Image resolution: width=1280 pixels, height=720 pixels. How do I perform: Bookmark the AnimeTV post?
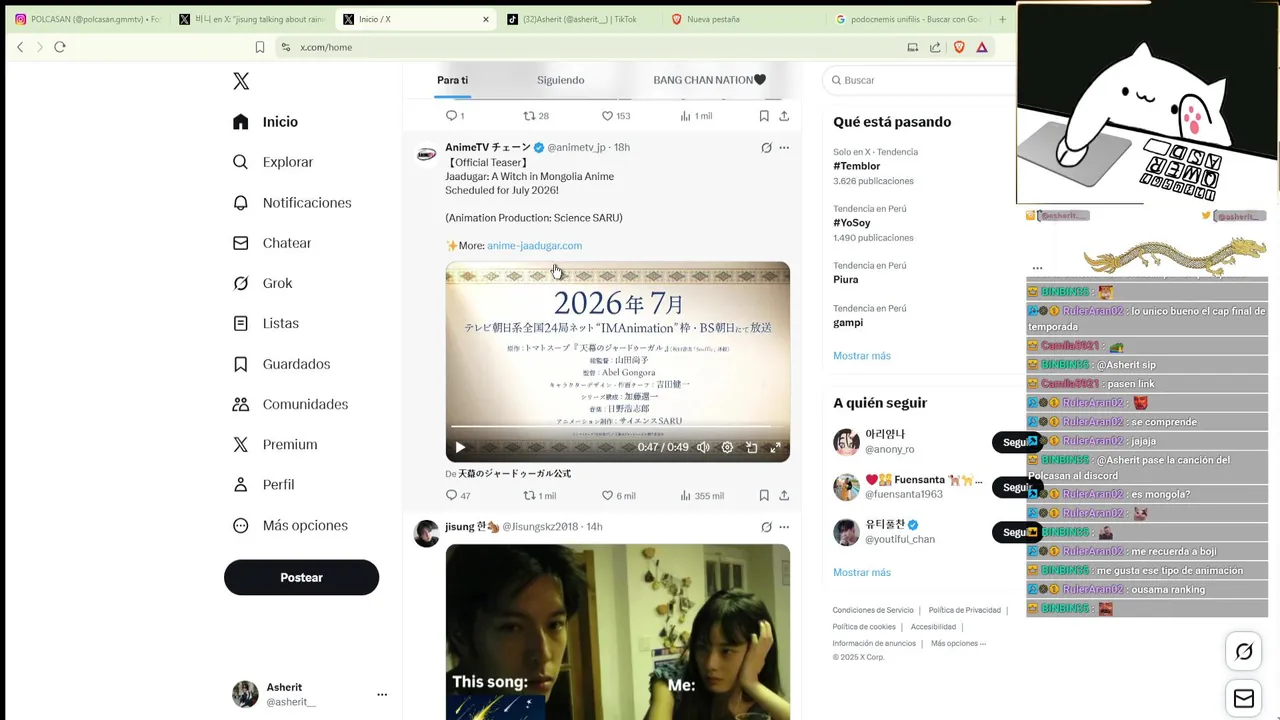tap(764, 495)
